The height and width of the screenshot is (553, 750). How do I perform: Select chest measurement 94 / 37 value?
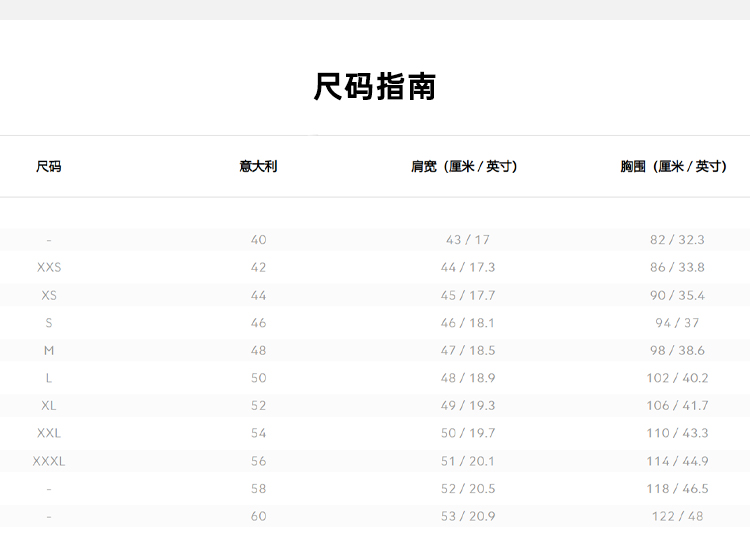click(677, 323)
